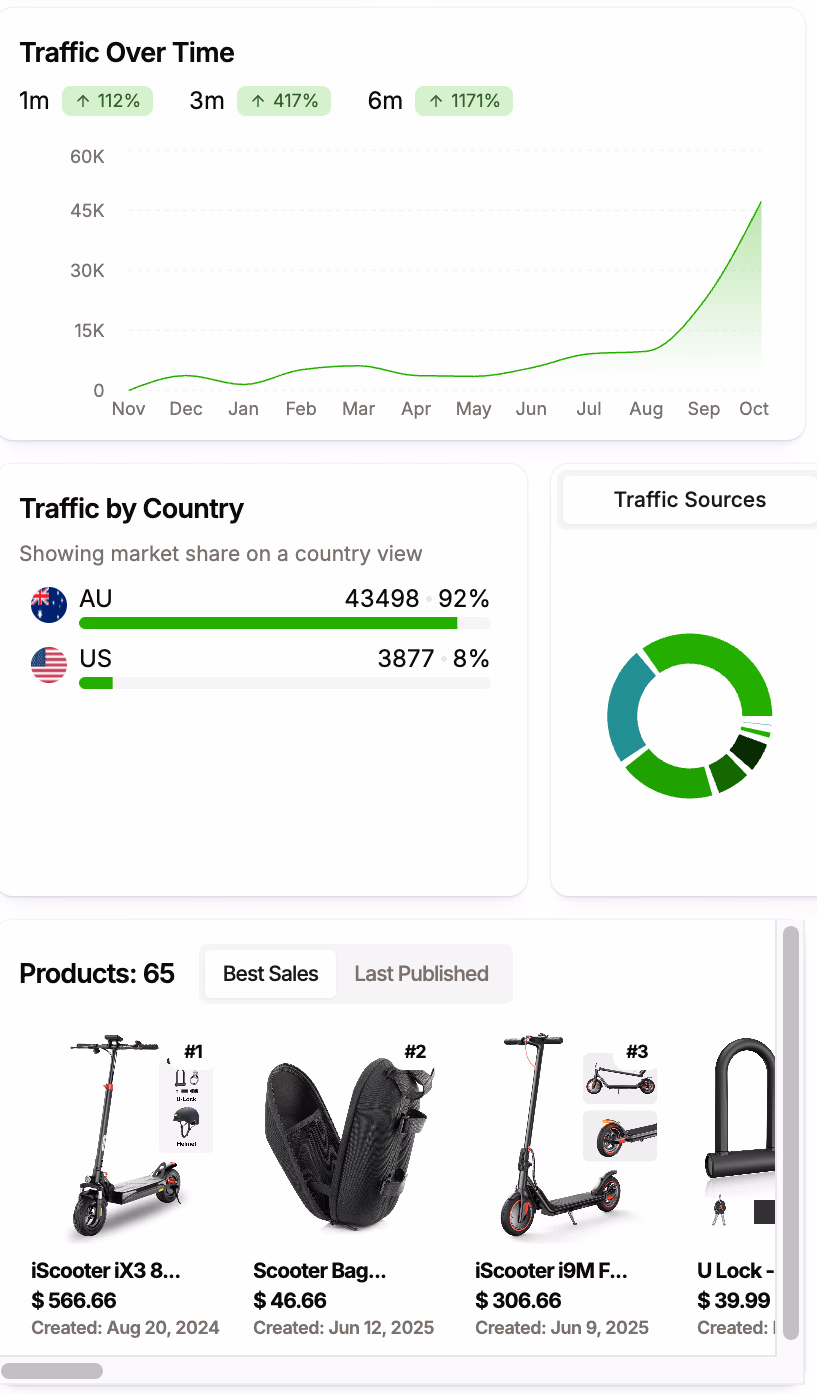Open the Traffic Sources panel header
The width and height of the screenshot is (817, 1394).
(690, 499)
